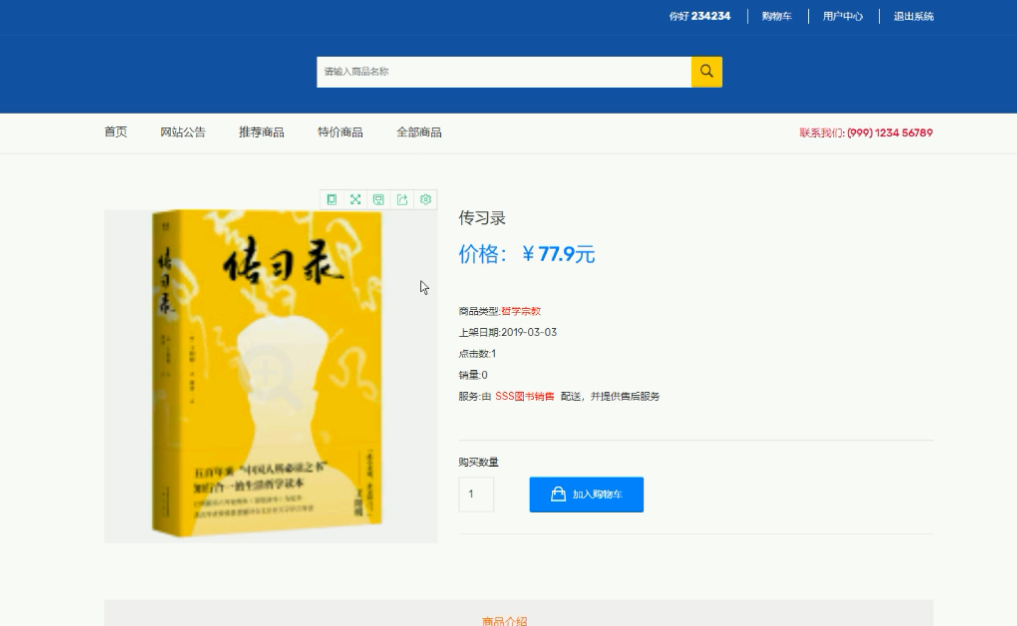Open the 特价商品 navigation item

(x=340, y=132)
